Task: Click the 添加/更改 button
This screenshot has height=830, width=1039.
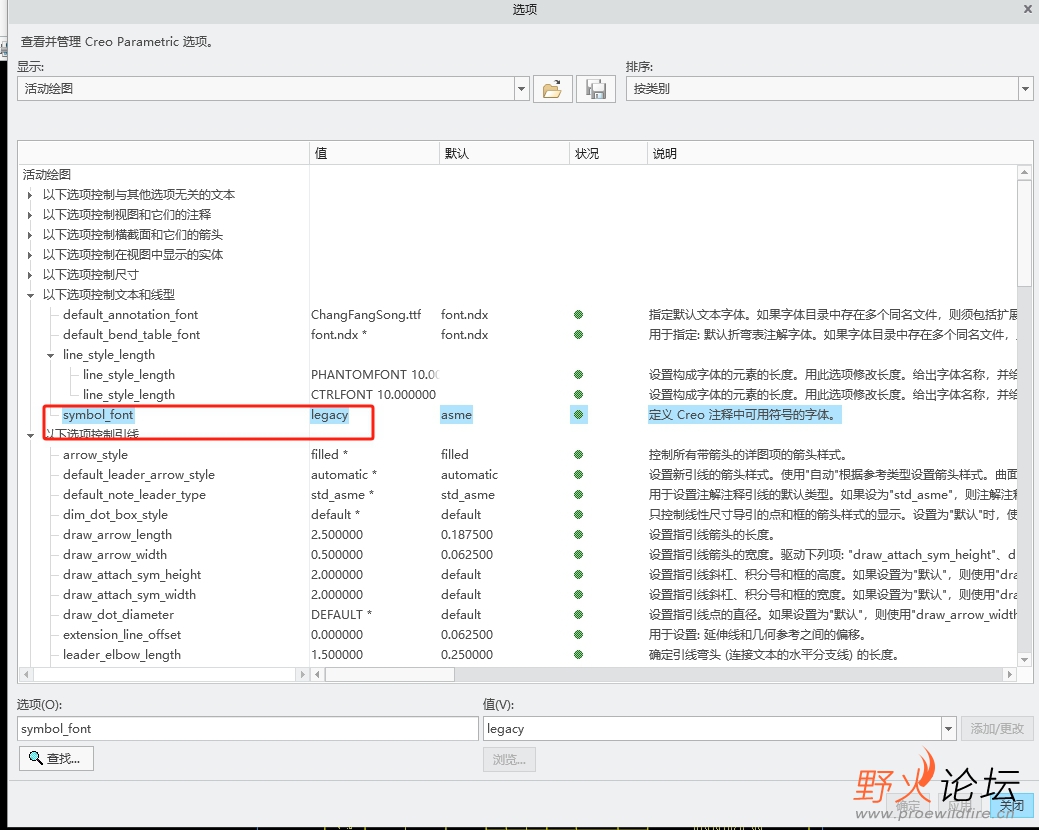Action: [x=997, y=729]
